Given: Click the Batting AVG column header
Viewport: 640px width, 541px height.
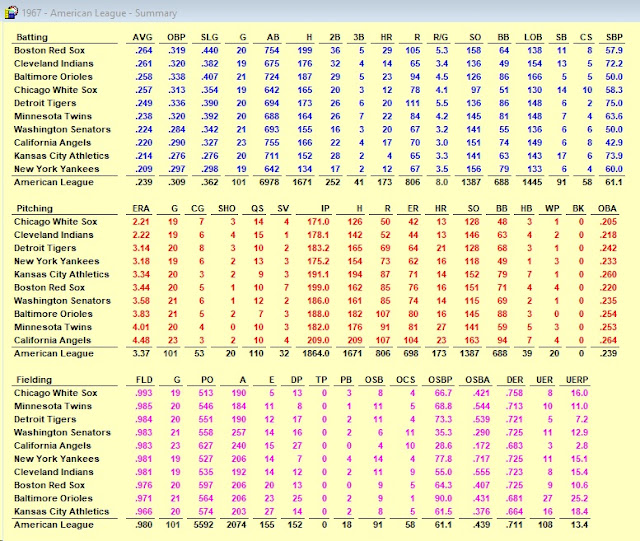Looking at the screenshot, I should (142, 37).
